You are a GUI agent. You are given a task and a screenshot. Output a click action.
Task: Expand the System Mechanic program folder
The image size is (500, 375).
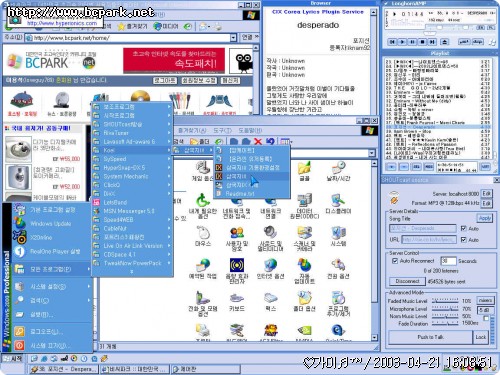(x=132, y=176)
